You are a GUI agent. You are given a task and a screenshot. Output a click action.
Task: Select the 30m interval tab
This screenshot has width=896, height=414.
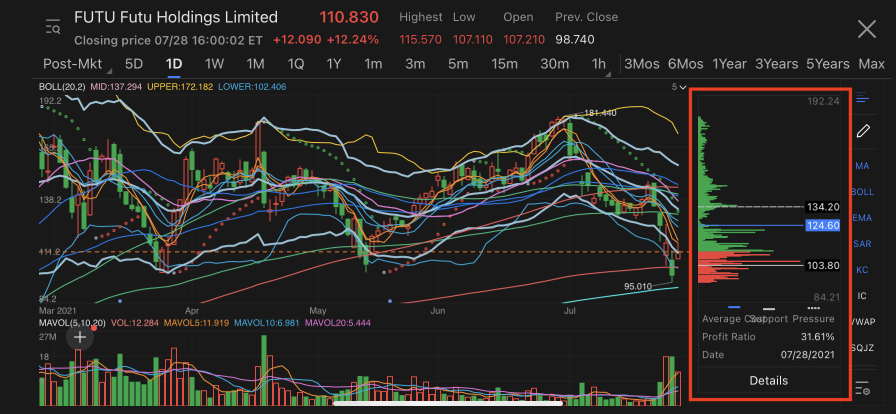554,64
